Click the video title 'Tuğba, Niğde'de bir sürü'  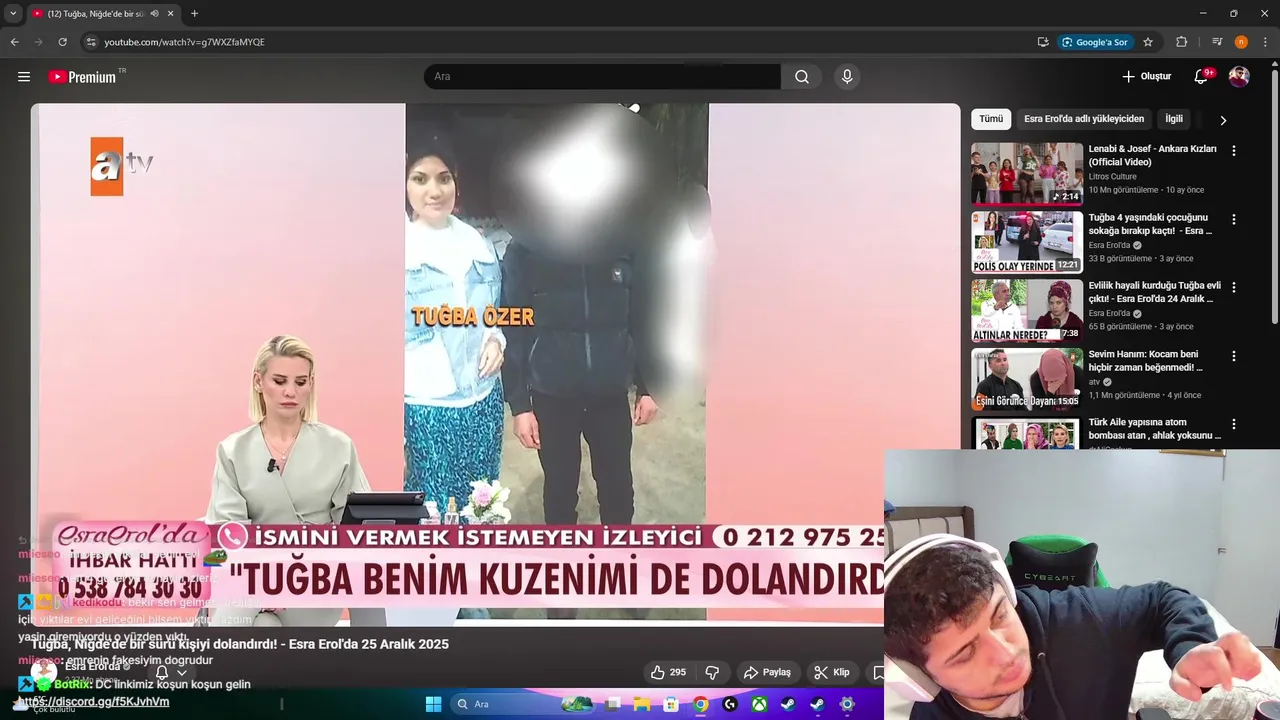click(x=240, y=644)
